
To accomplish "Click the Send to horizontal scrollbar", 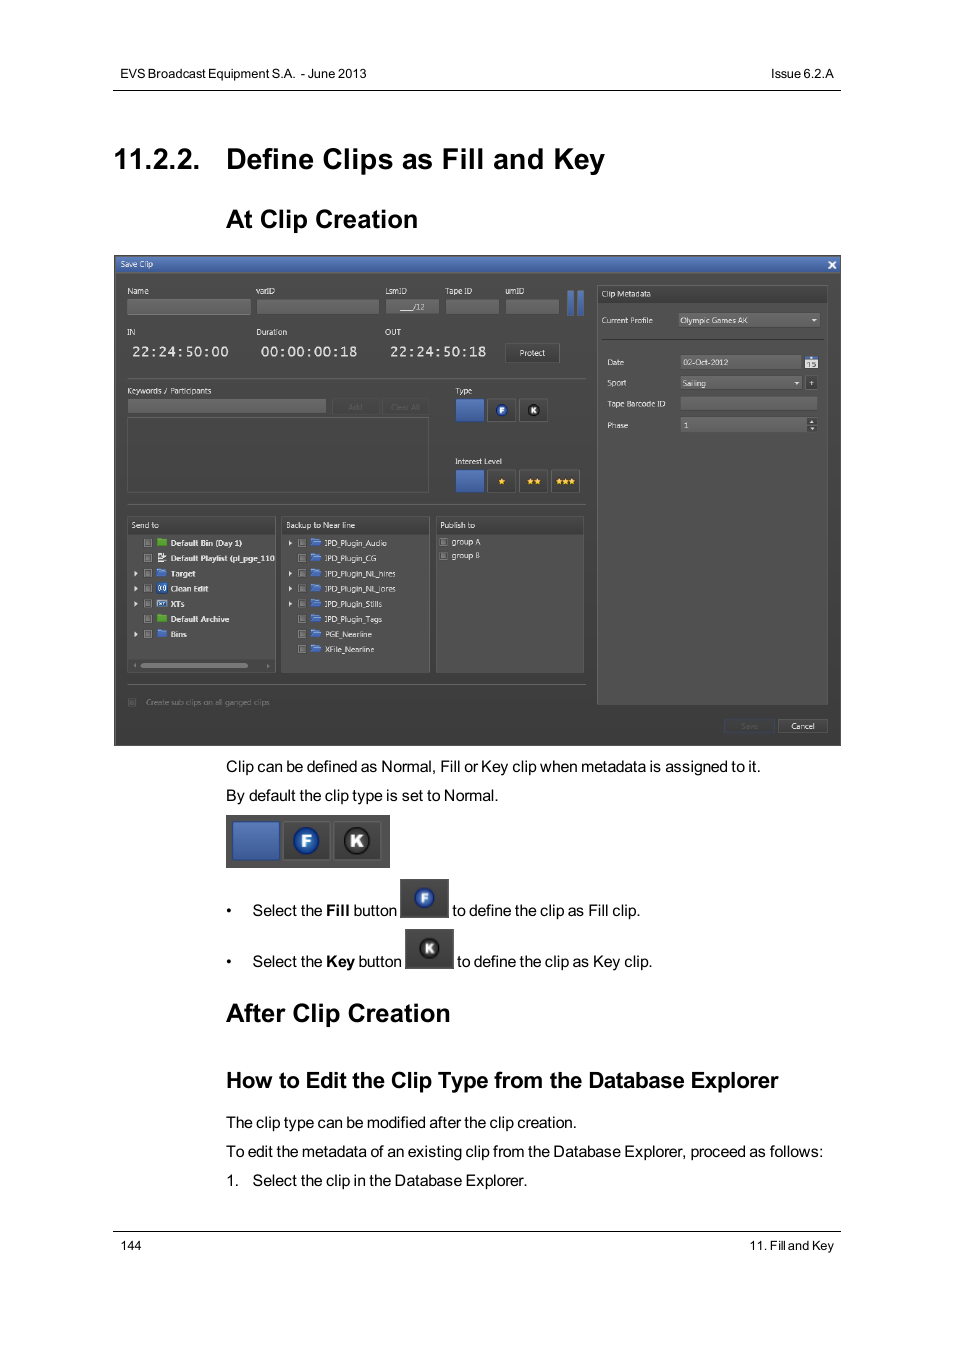I will tap(194, 665).
